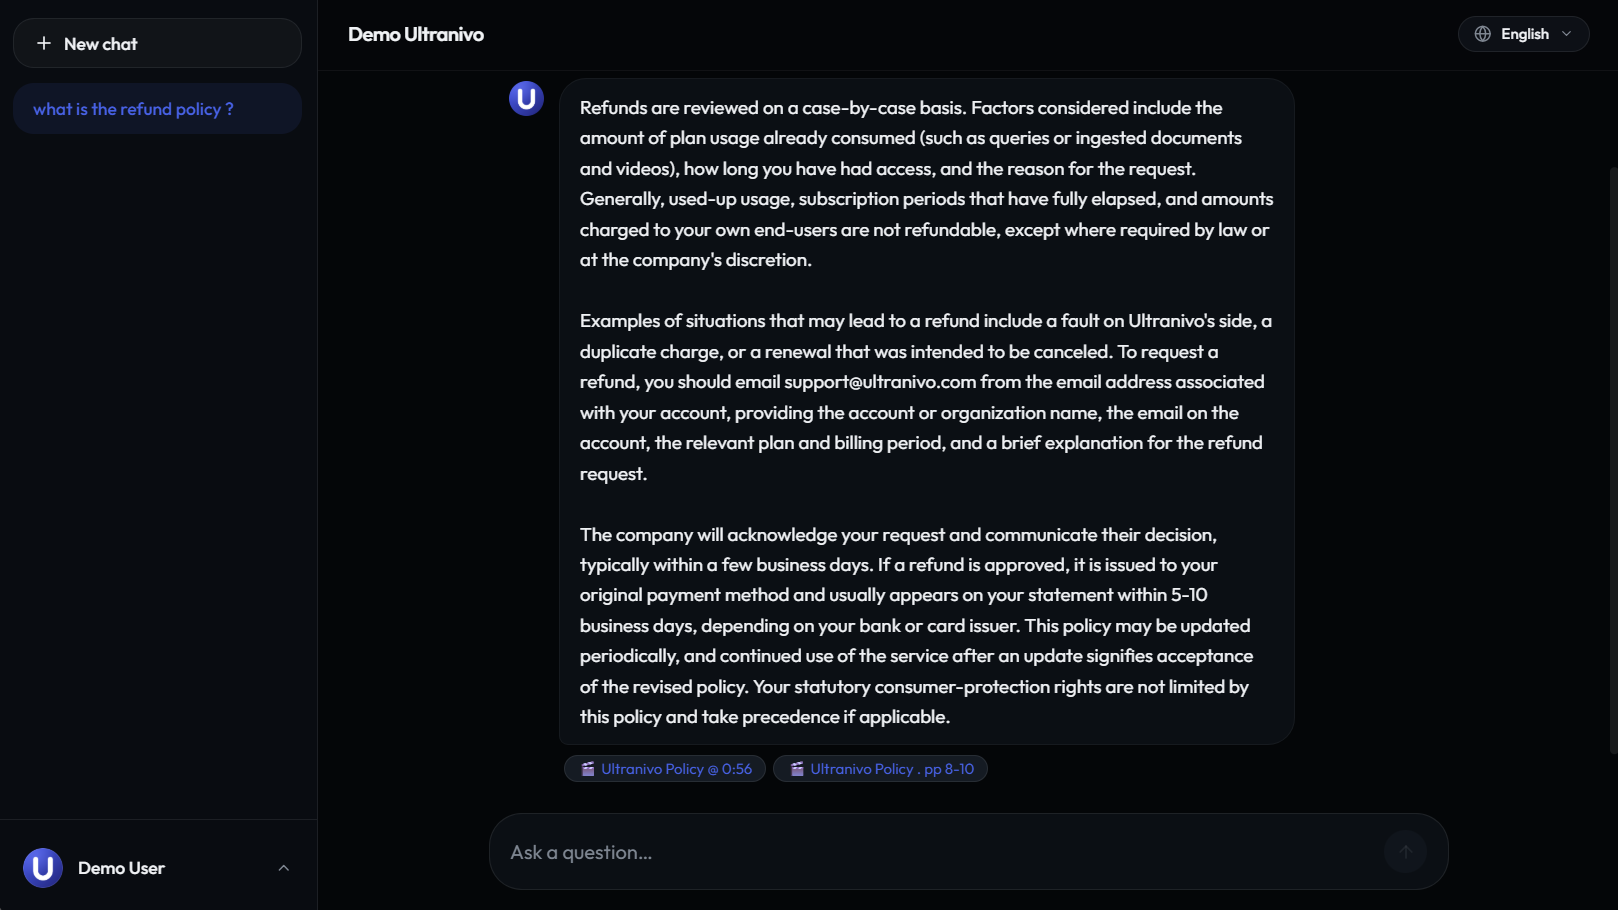
Task: Start a New chat
Action: 157,43
